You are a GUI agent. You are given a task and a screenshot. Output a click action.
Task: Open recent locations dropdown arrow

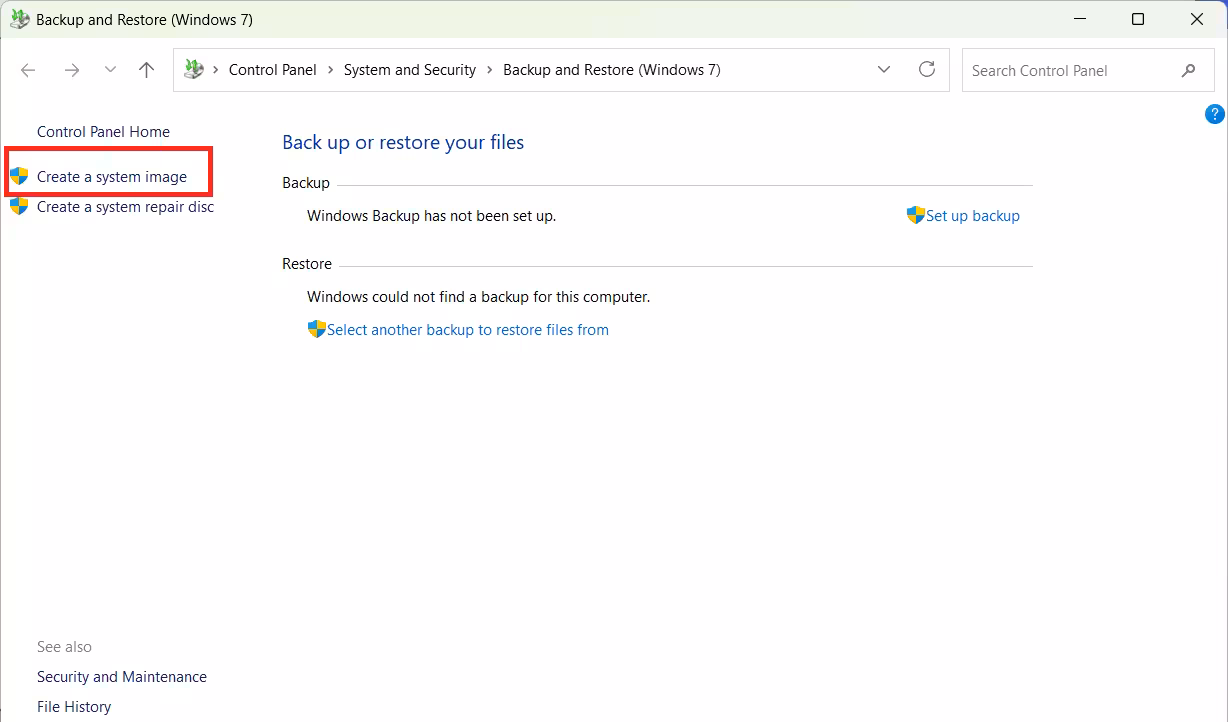[x=110, y=70]
